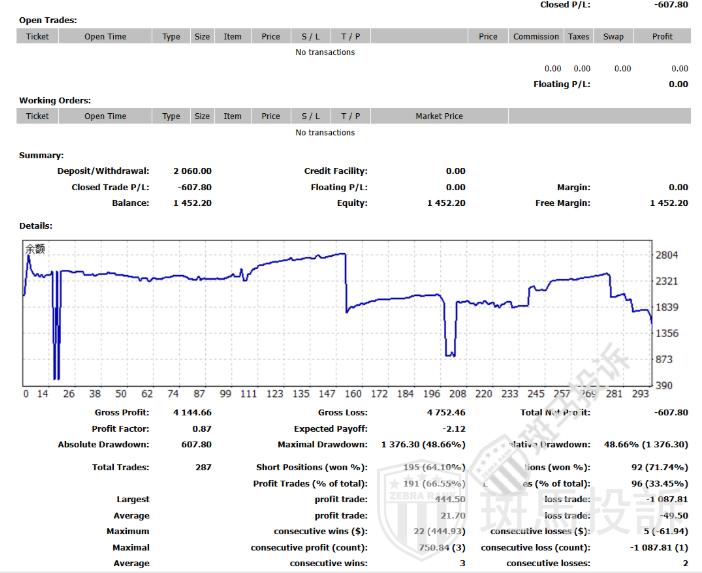702x573 pixels.
Task: Select the Taxes column header
Action: coord(578,36)
